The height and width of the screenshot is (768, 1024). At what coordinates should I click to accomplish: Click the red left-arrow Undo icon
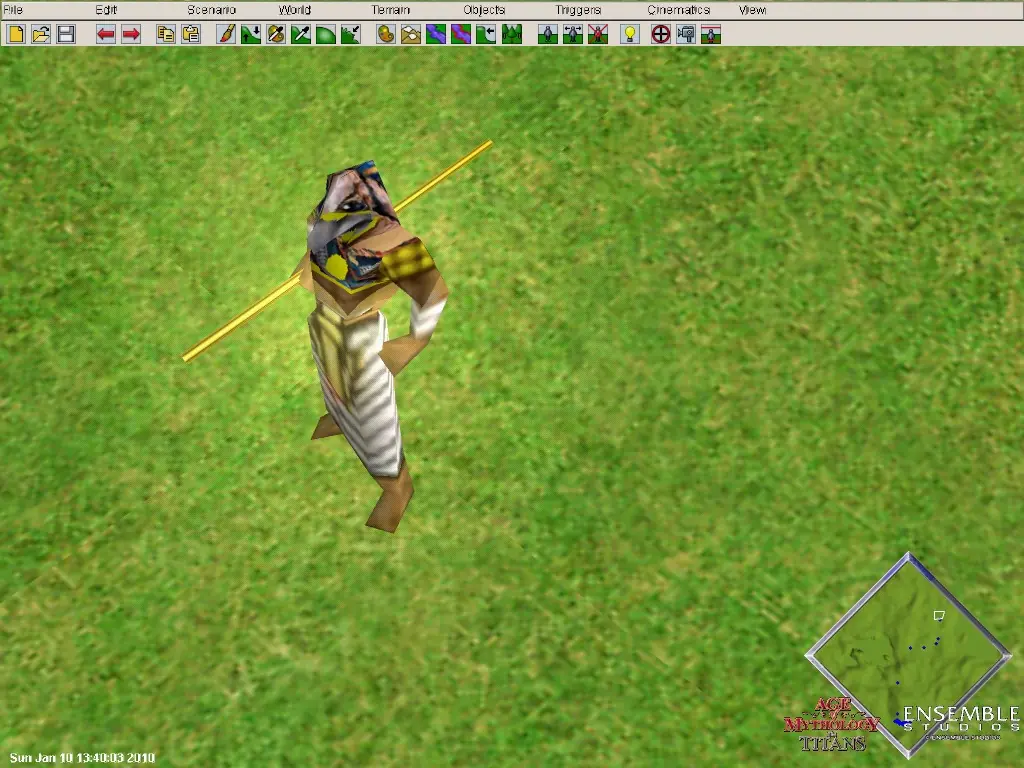106,34
